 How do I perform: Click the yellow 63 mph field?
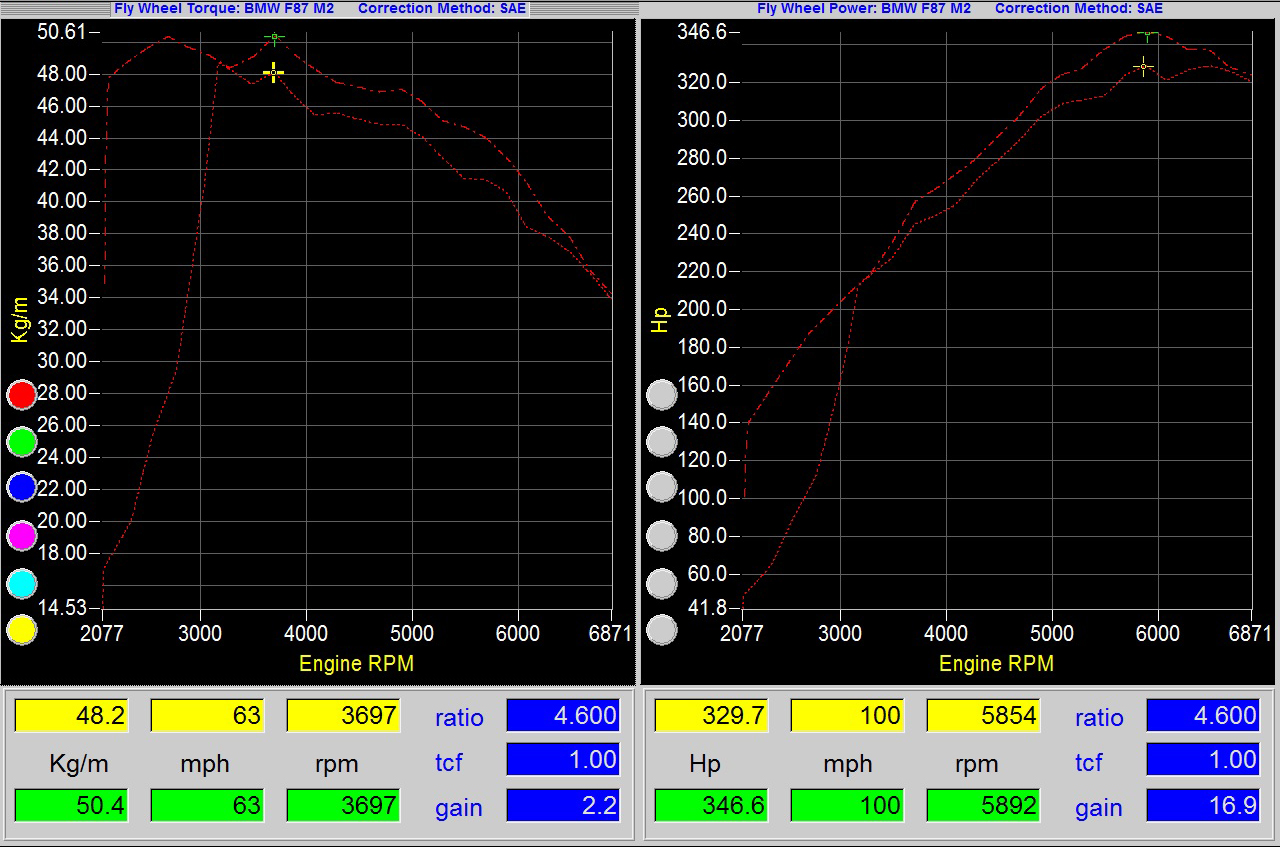tap(207, 715)
